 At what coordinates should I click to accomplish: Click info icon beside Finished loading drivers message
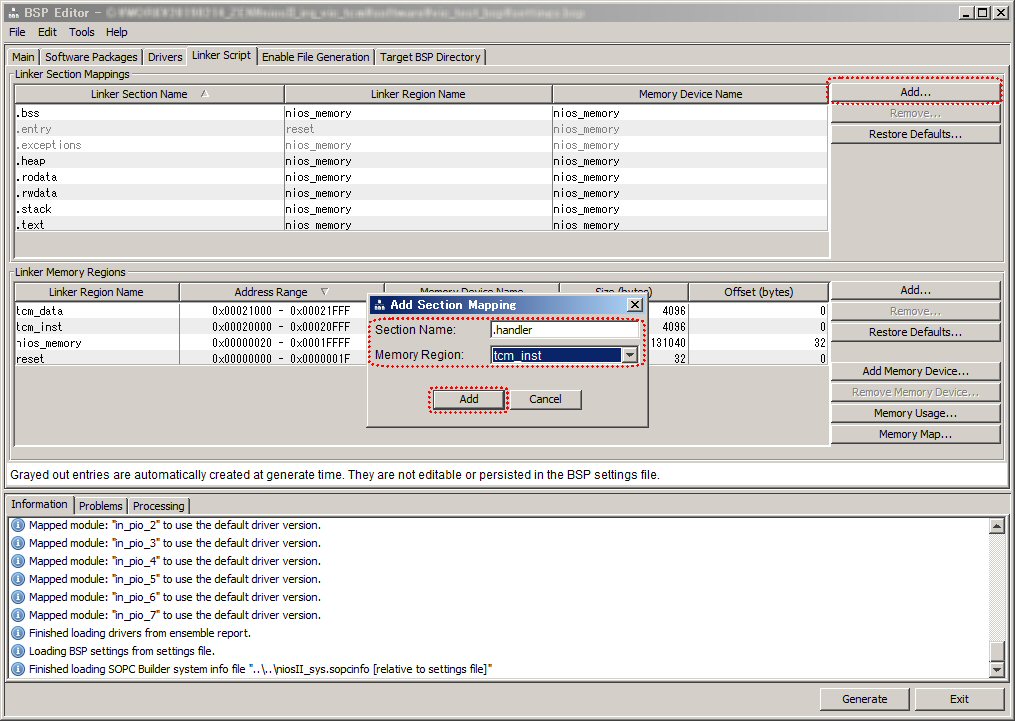tap(18, 633)
